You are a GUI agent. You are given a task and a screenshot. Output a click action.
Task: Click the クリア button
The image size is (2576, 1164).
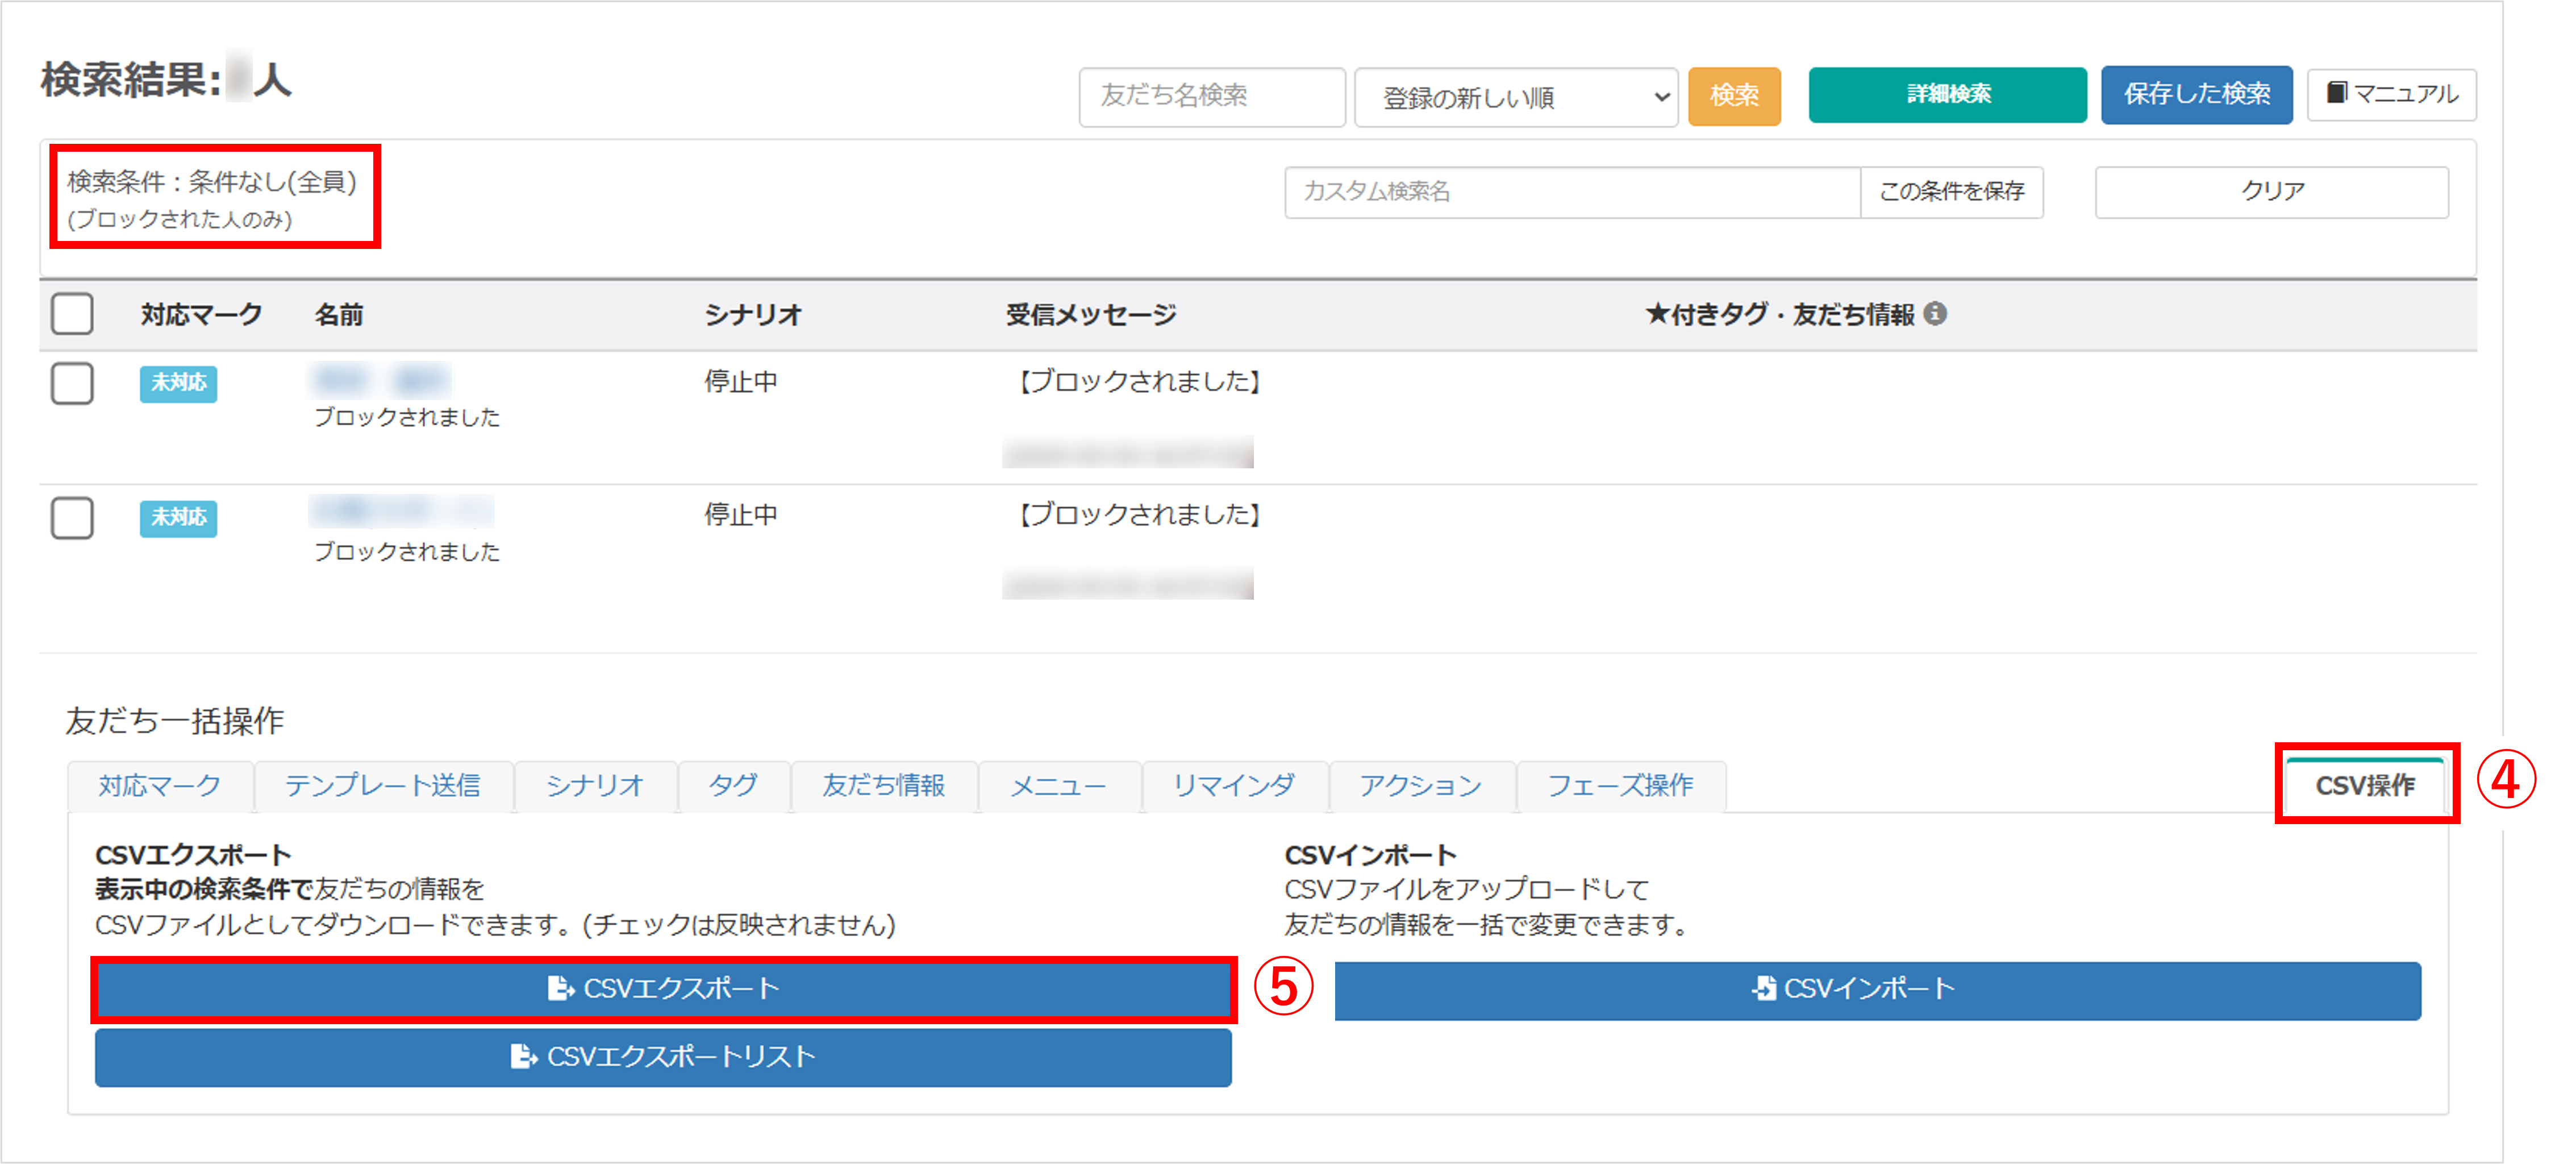[2271, 191]
